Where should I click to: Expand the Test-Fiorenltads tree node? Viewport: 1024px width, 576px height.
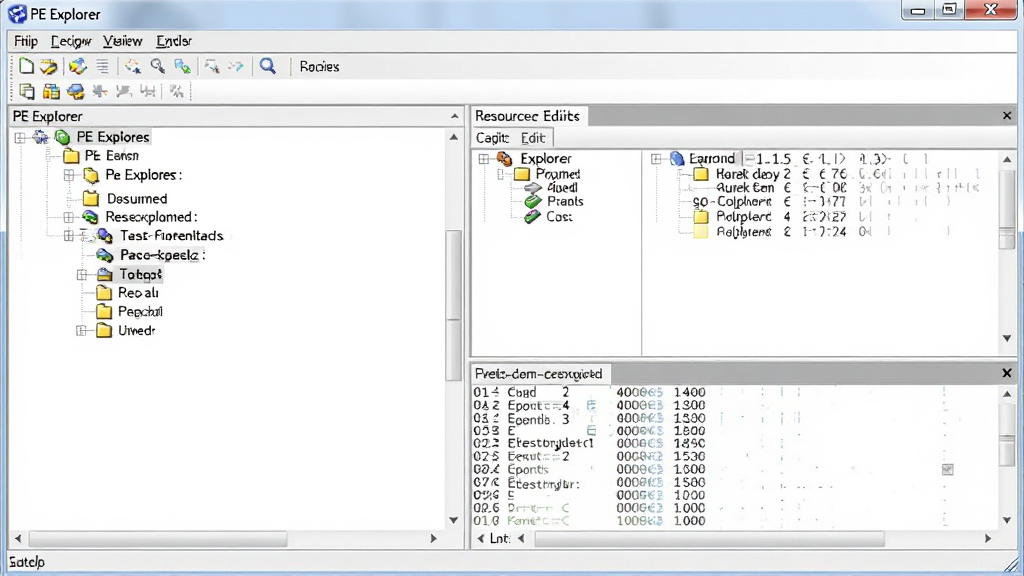pyautogui.click(x=69, y=236)
